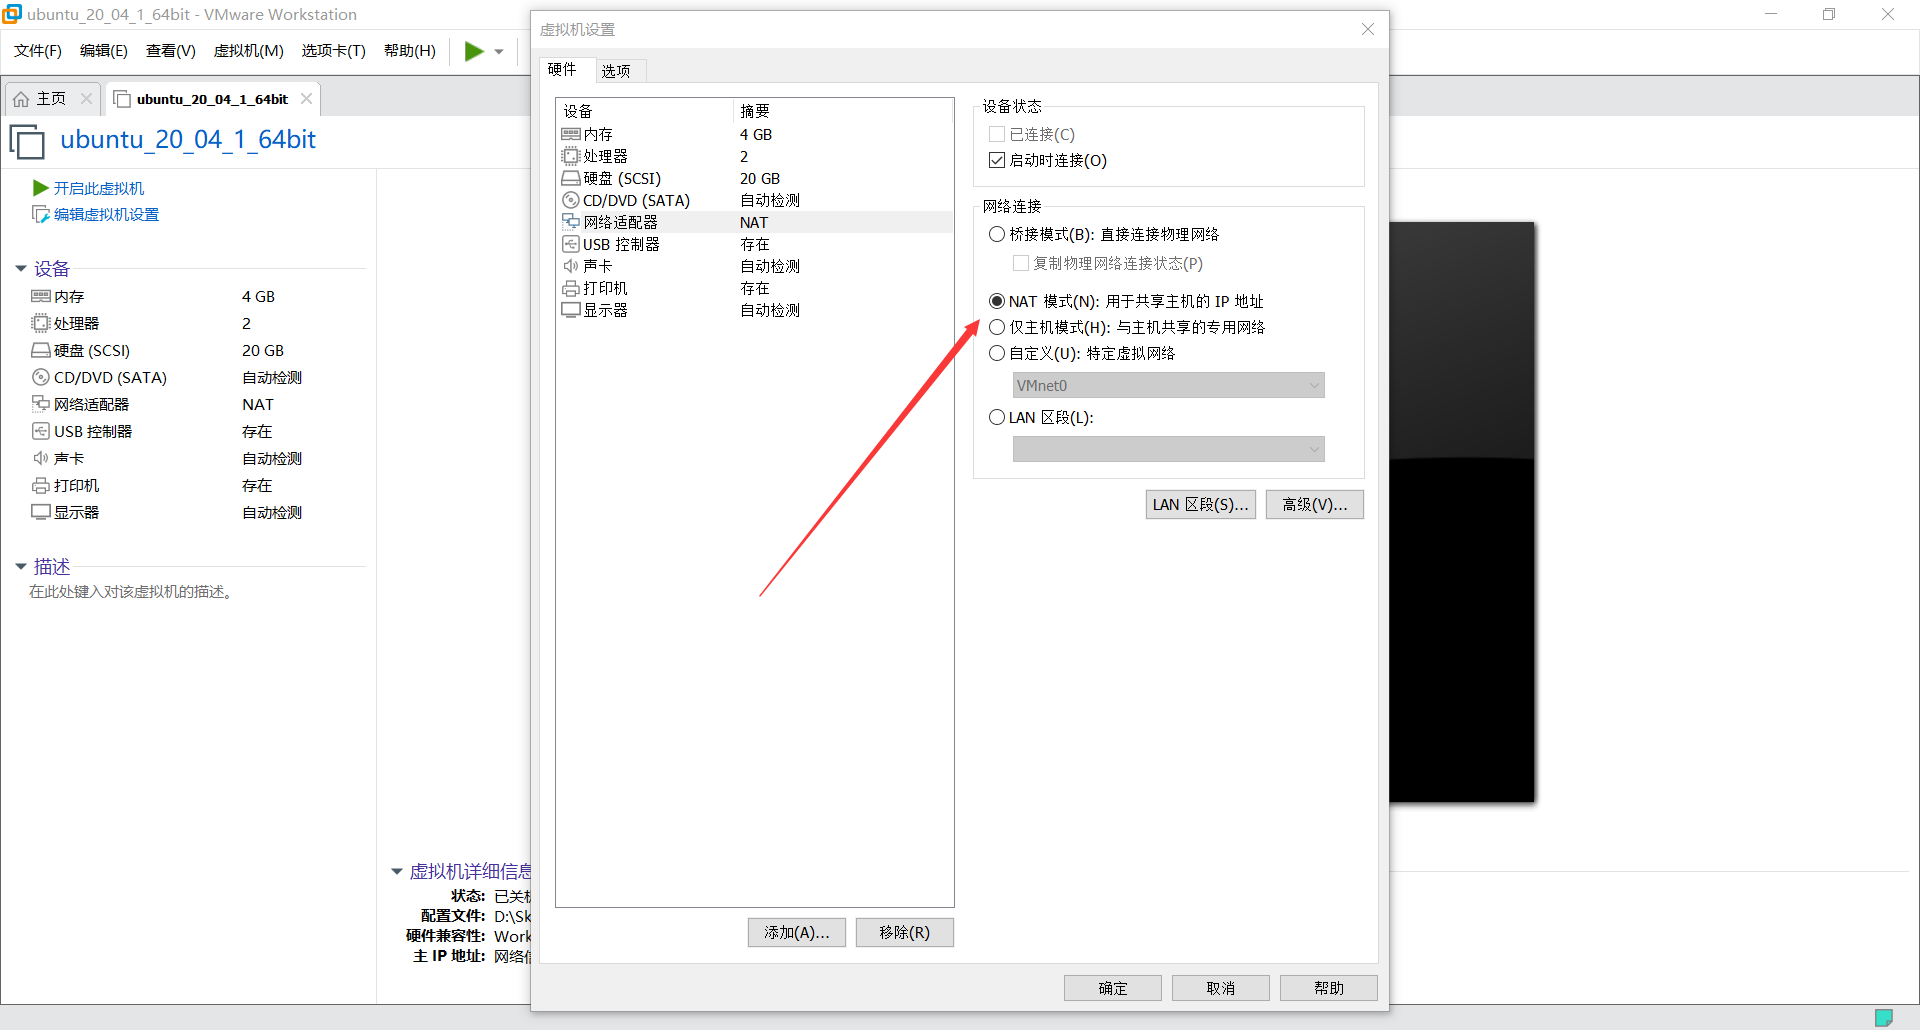Click the 高级(V) button

(x=1314, y=504)
